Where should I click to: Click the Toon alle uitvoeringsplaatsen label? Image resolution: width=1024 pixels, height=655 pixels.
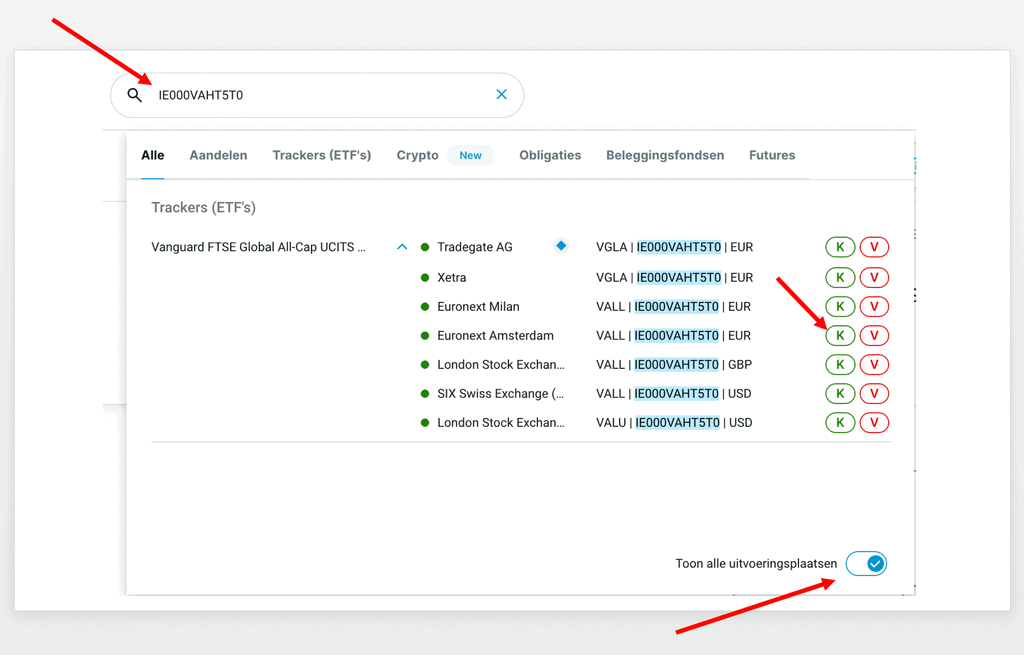pyautogui.click(x=756, y=564)
